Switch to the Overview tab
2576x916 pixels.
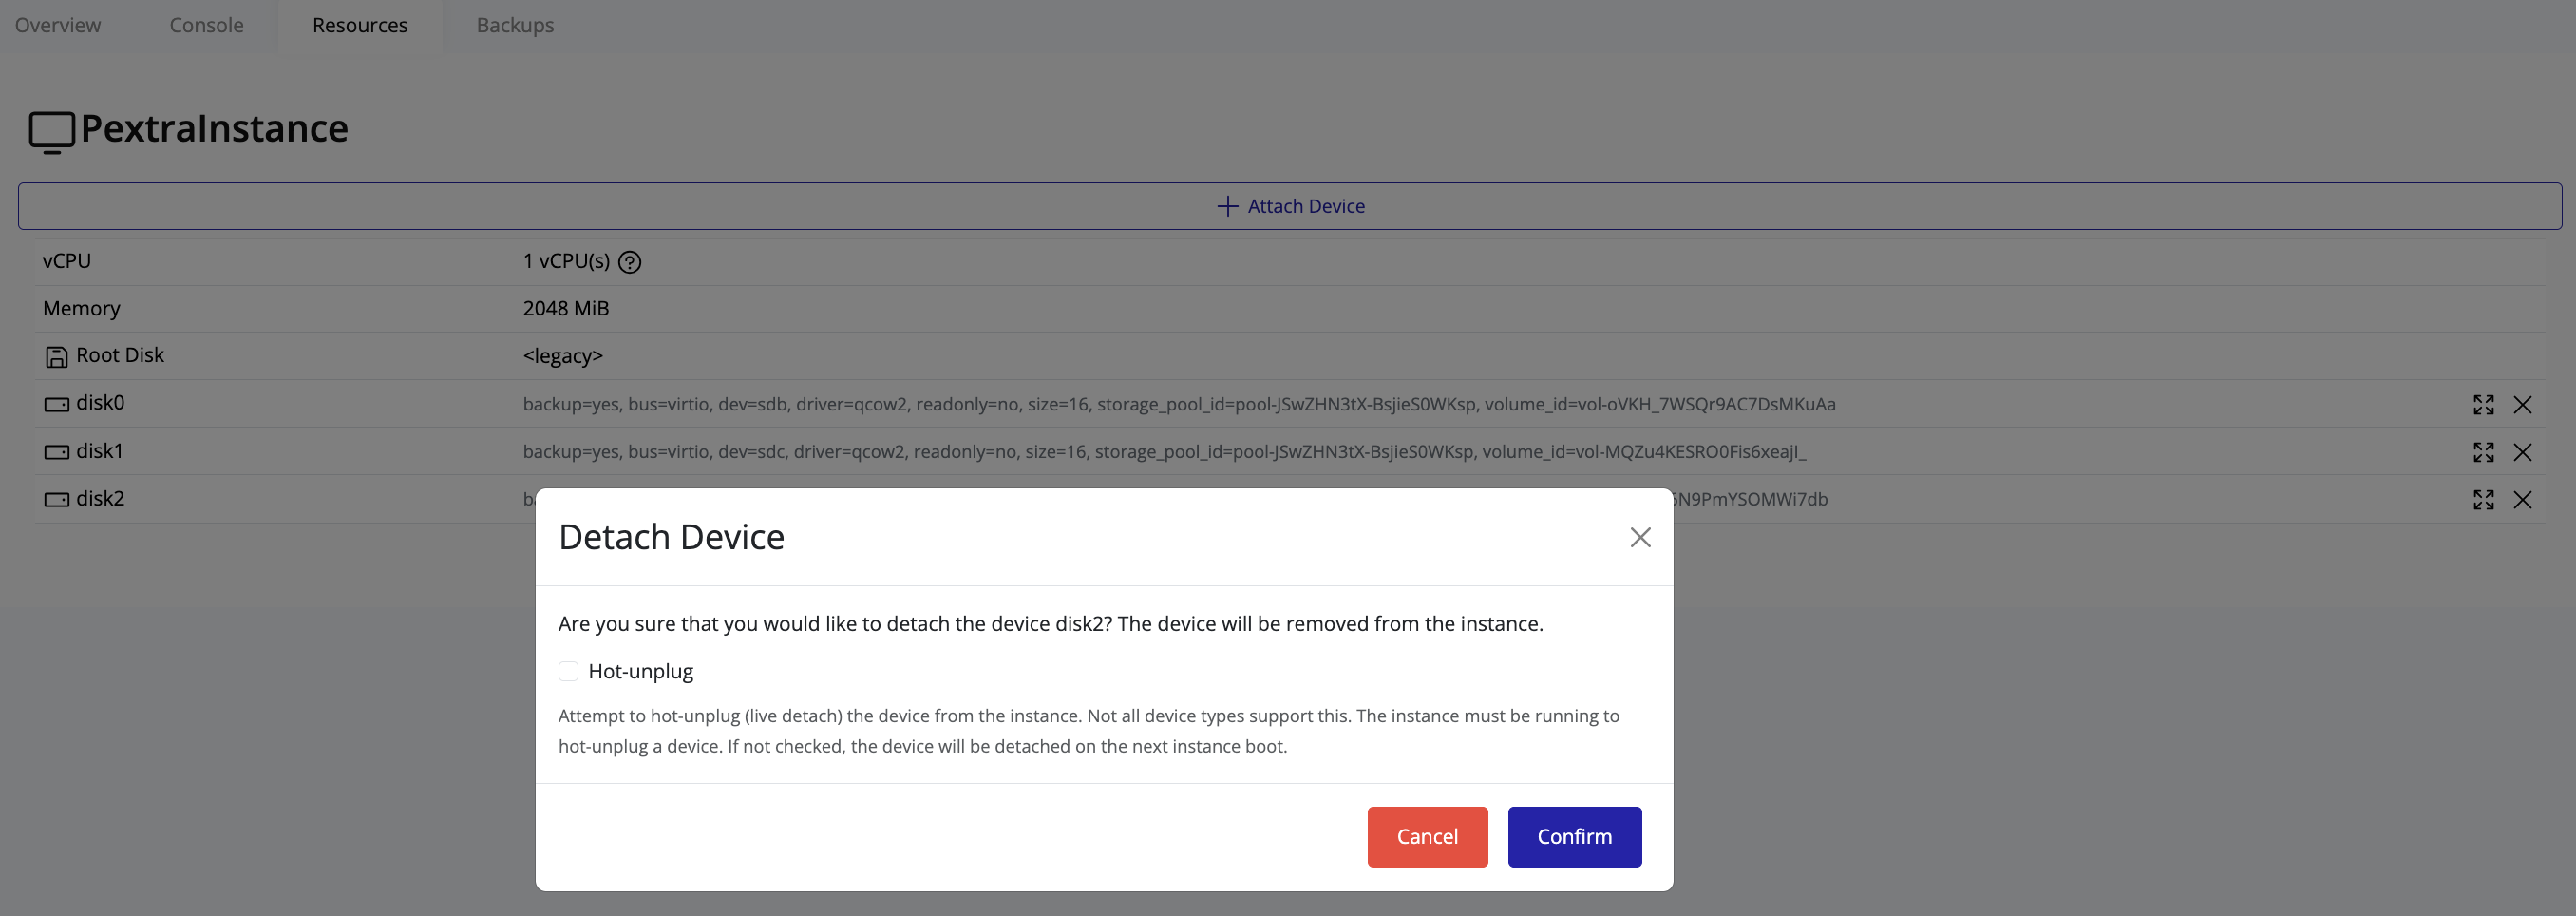pyautogui.click(x=57, y=25)
